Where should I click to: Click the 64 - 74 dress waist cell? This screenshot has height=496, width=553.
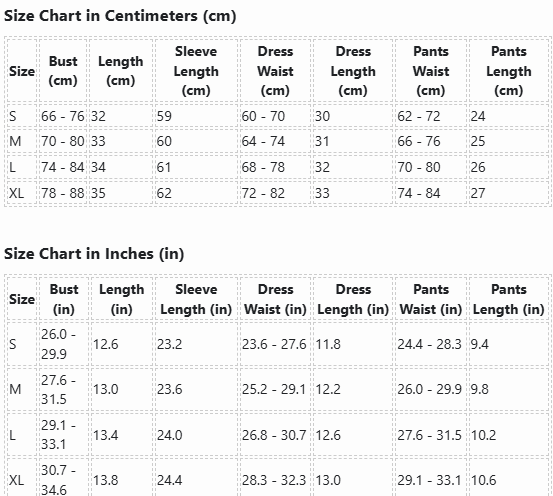(x=263, y=141)
